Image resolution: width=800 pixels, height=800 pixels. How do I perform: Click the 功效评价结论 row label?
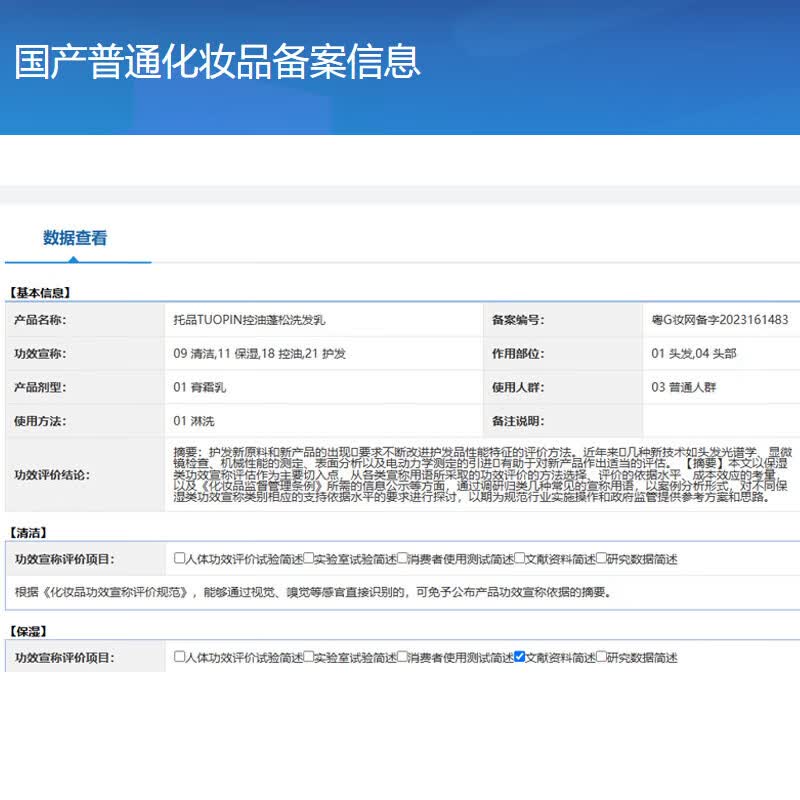pyautogui.click(x=52, y=475)
